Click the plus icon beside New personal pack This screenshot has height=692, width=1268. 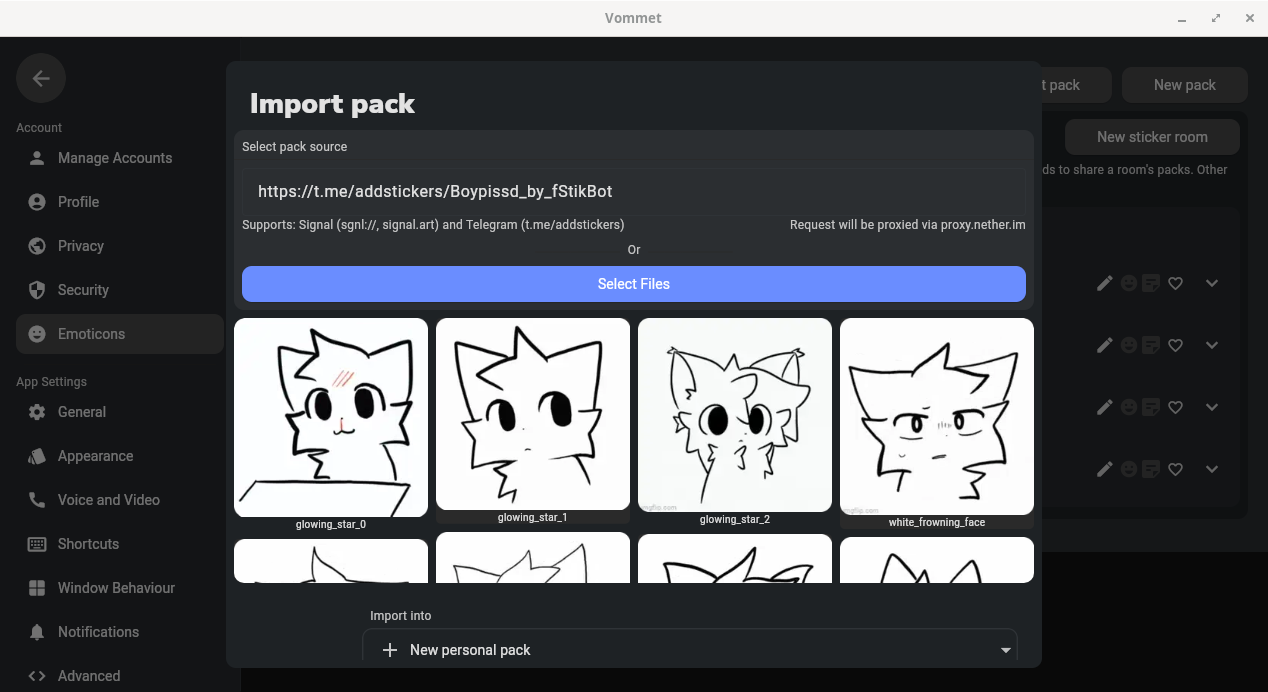[390, 650]
